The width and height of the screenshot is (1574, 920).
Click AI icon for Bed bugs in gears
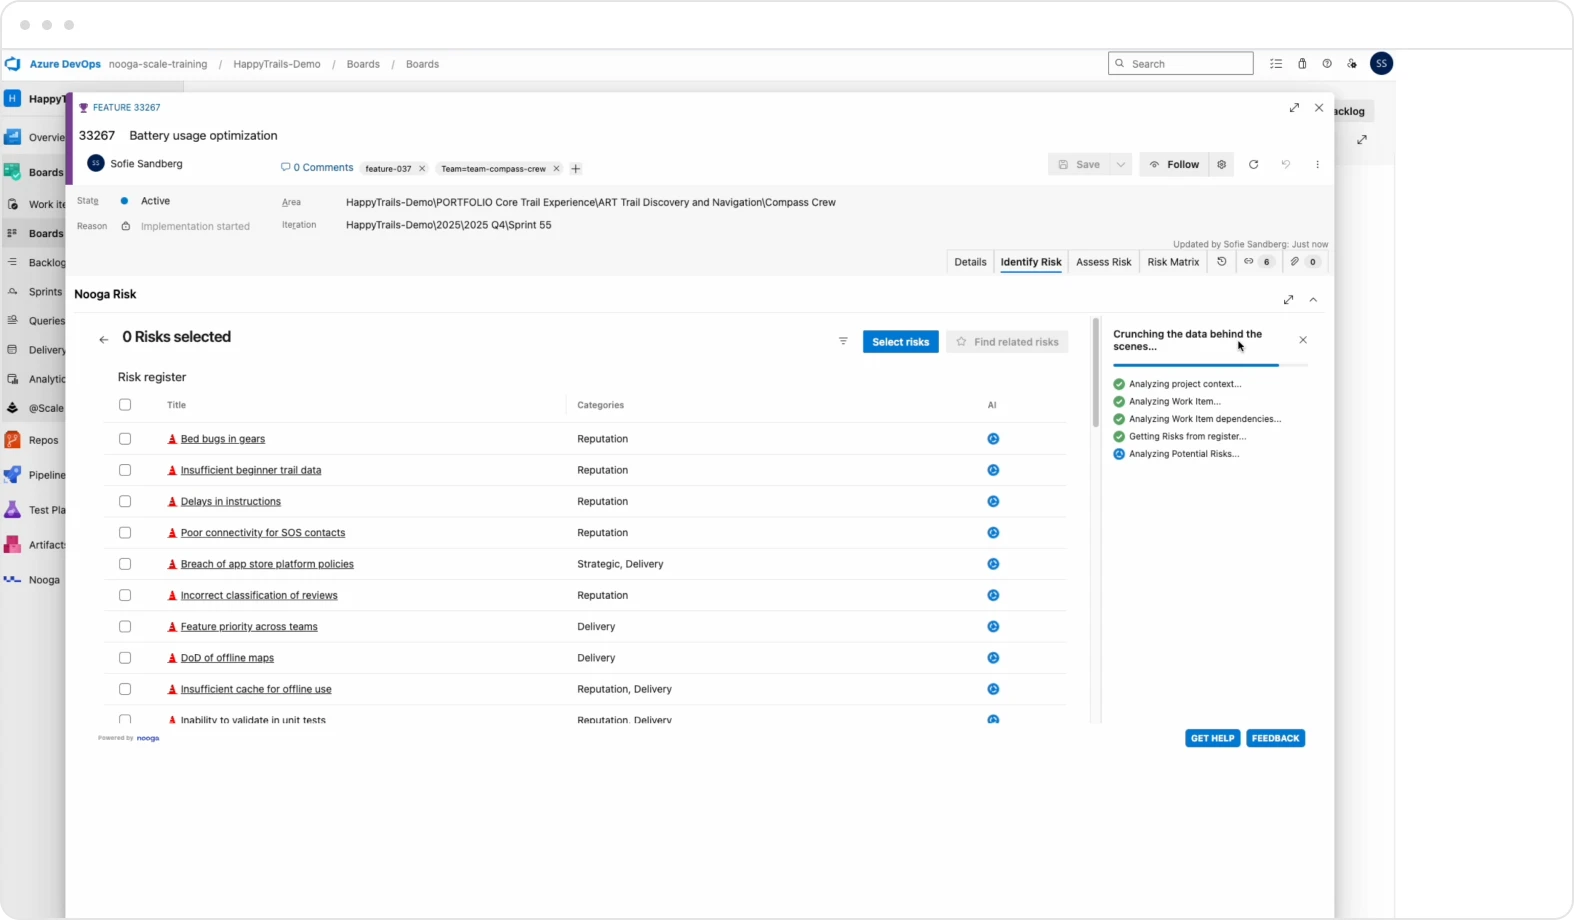(x=993, y=439)
